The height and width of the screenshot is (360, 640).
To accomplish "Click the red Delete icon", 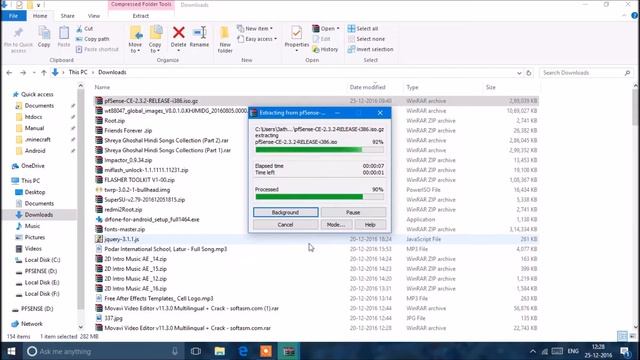I will tap(178, 33).
